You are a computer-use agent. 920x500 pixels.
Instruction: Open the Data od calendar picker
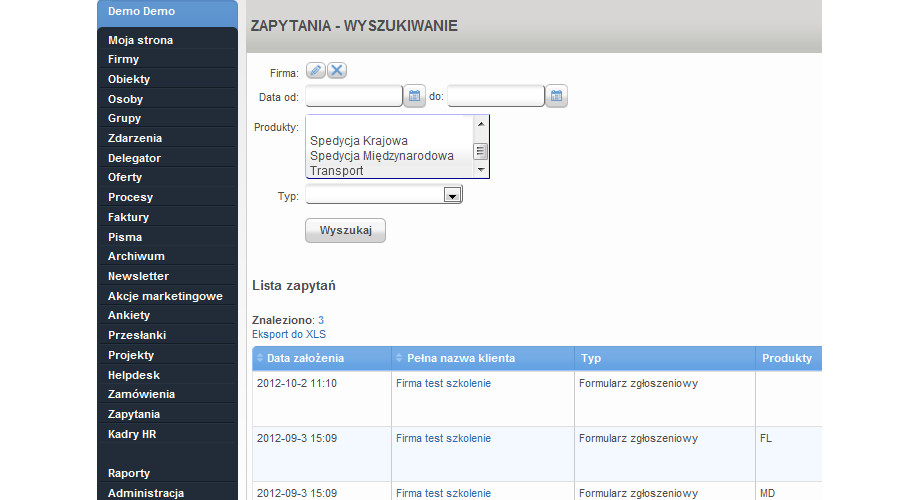414,96
